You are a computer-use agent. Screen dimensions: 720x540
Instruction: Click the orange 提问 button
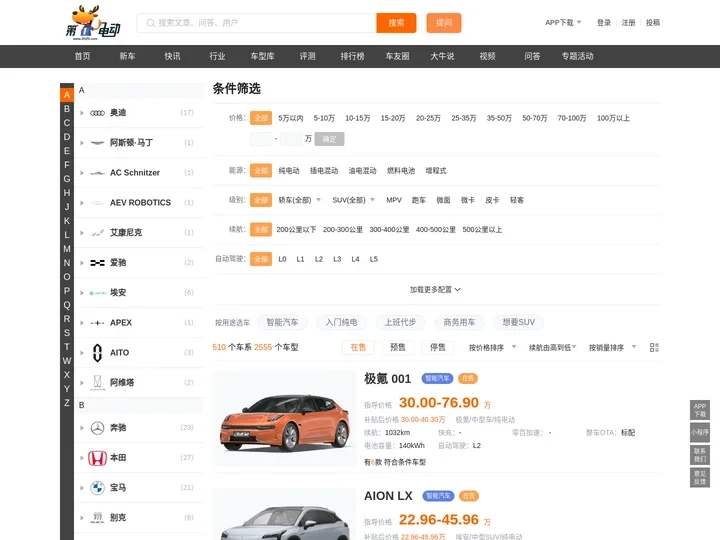(x=444, y=23)
